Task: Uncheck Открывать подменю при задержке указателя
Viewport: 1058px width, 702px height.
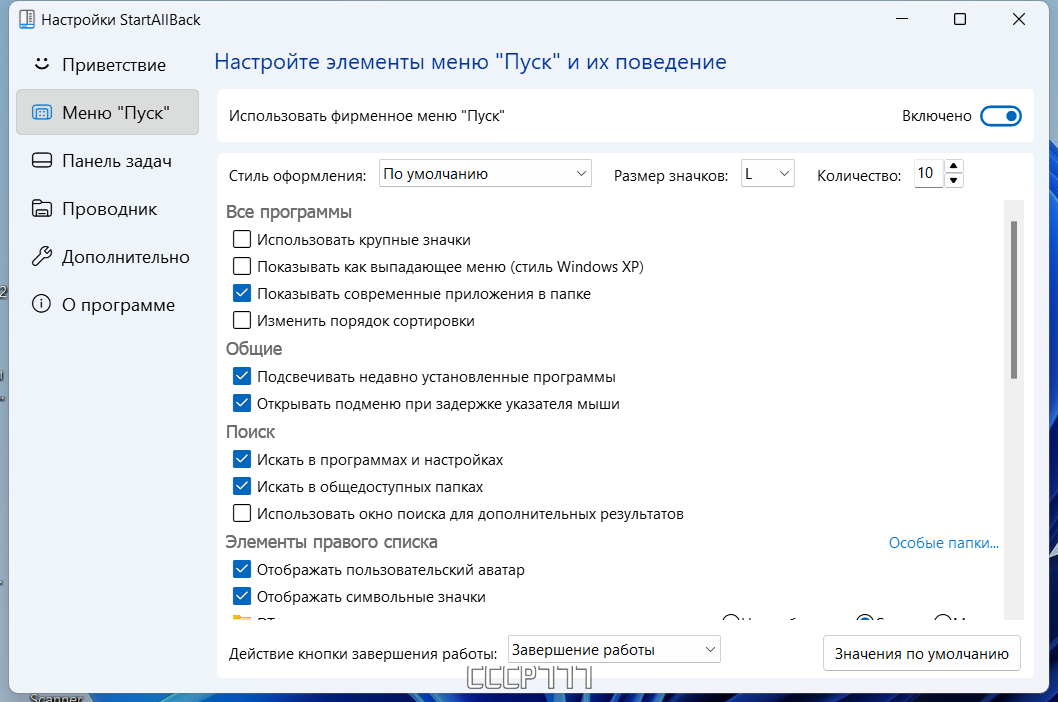Action: pyautogui.click(x=242, y=403)
